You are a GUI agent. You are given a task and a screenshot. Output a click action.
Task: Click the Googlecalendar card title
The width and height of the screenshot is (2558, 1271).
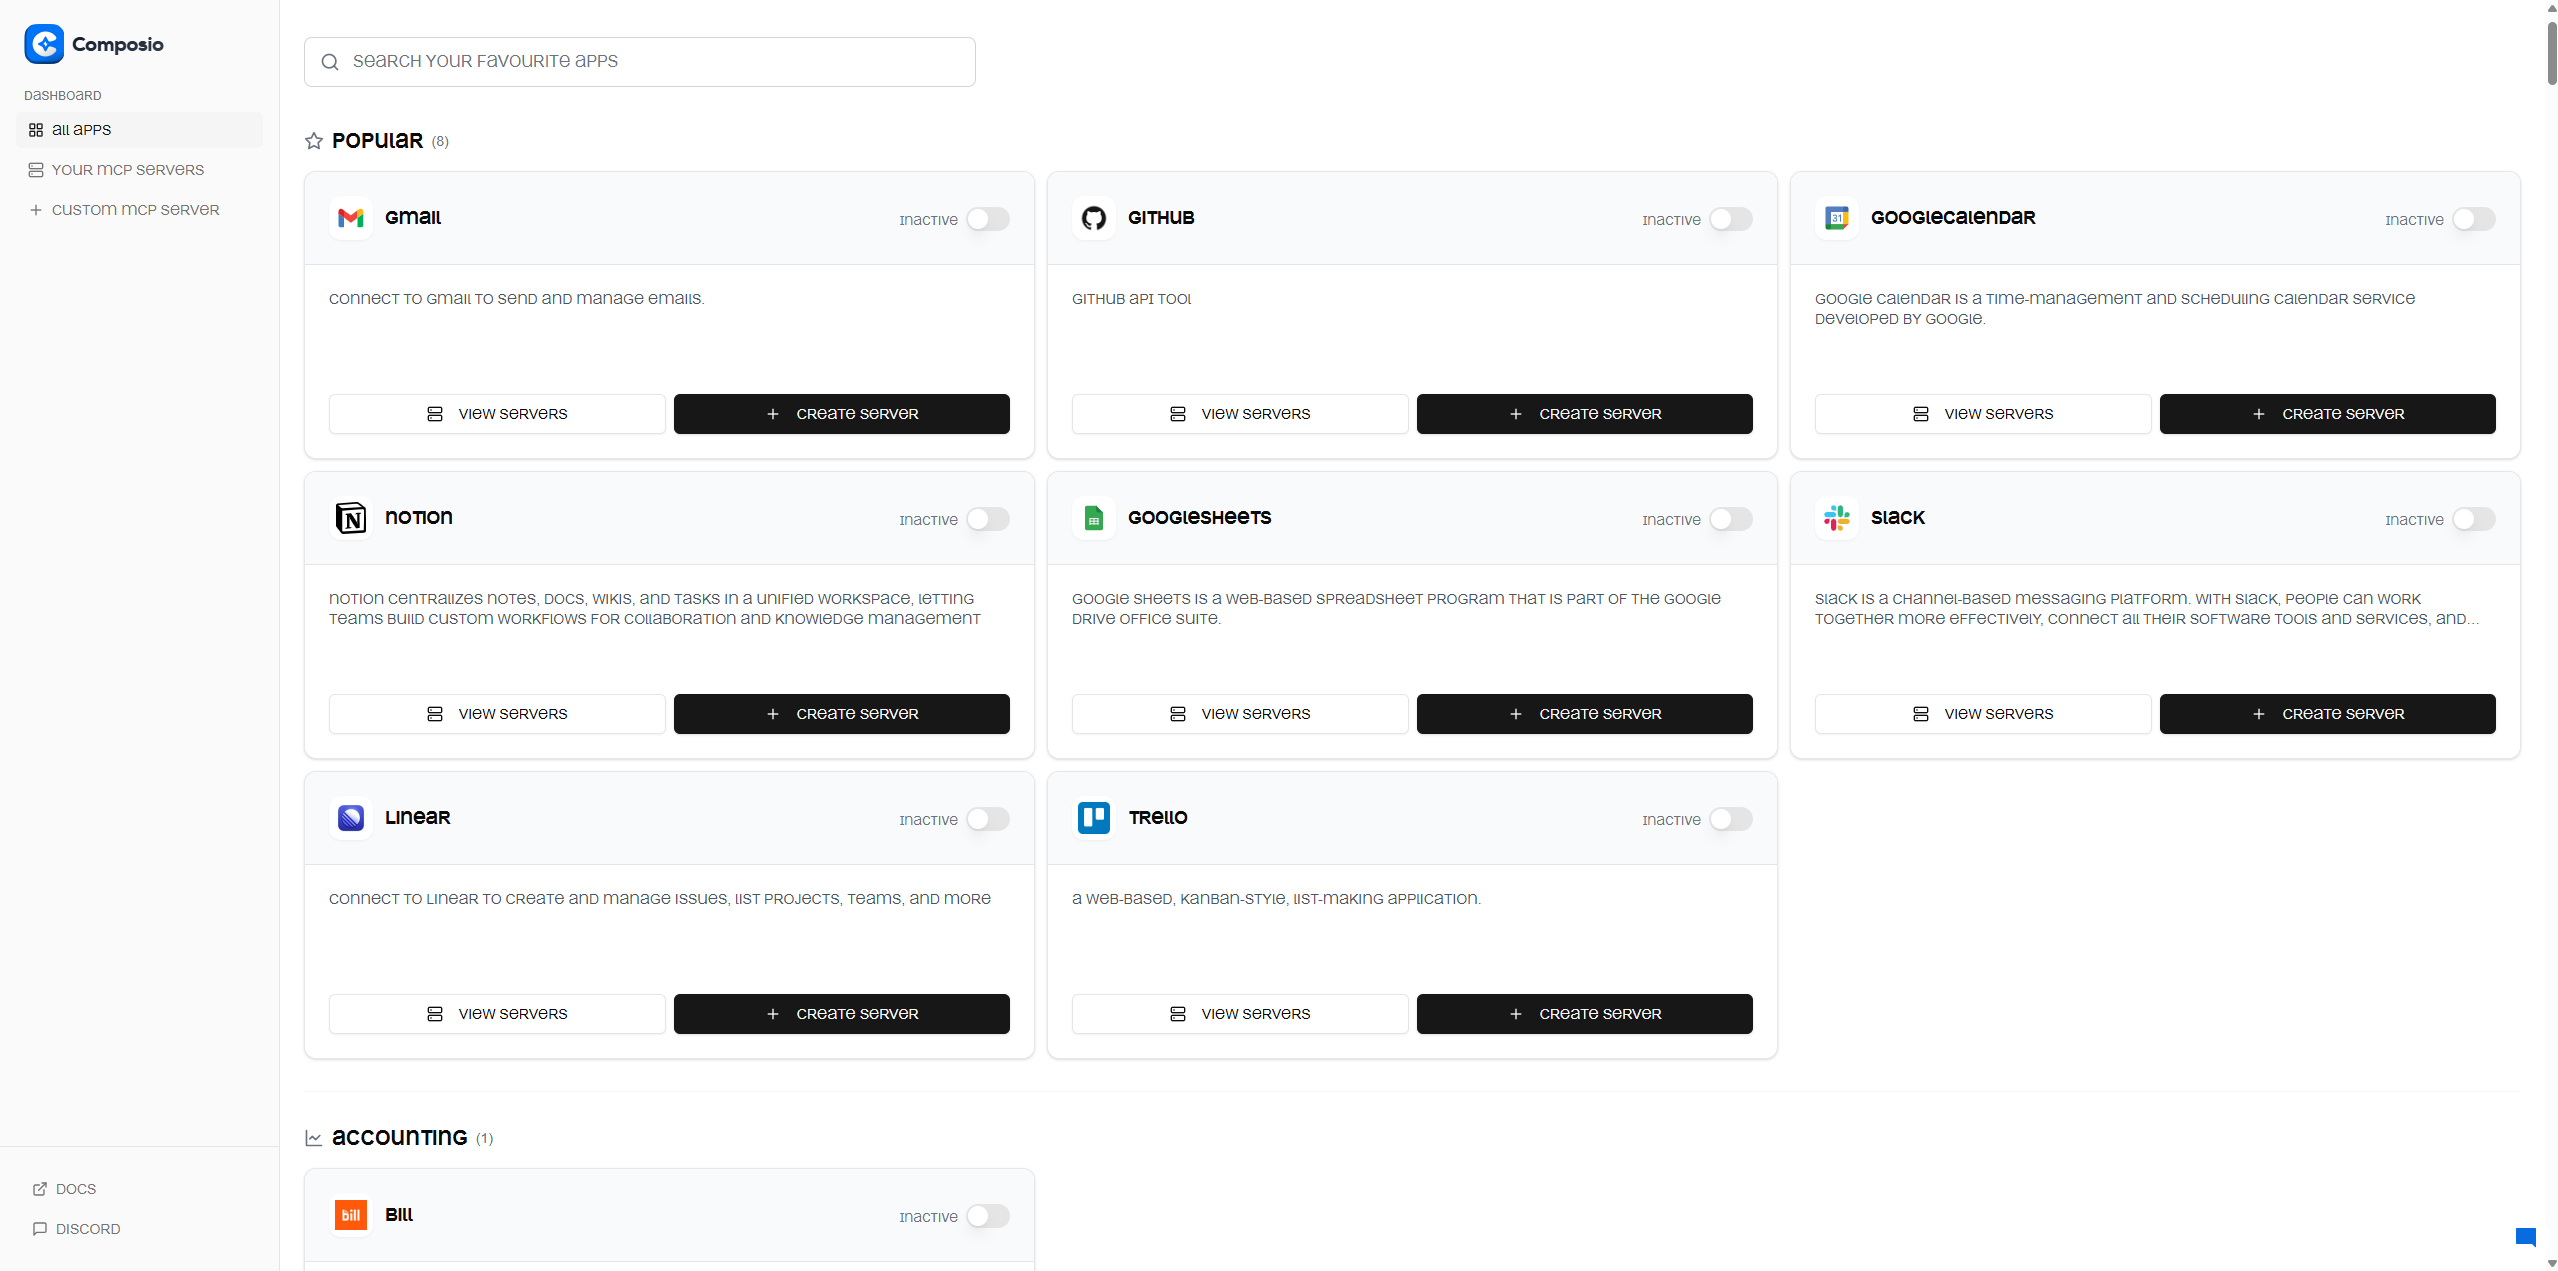click(x=1953, y=218)
